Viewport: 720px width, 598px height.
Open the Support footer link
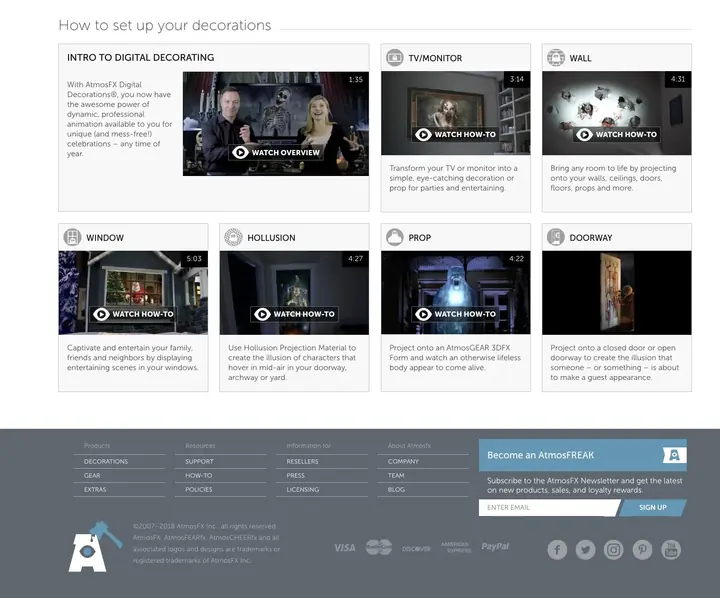(199, 462)
